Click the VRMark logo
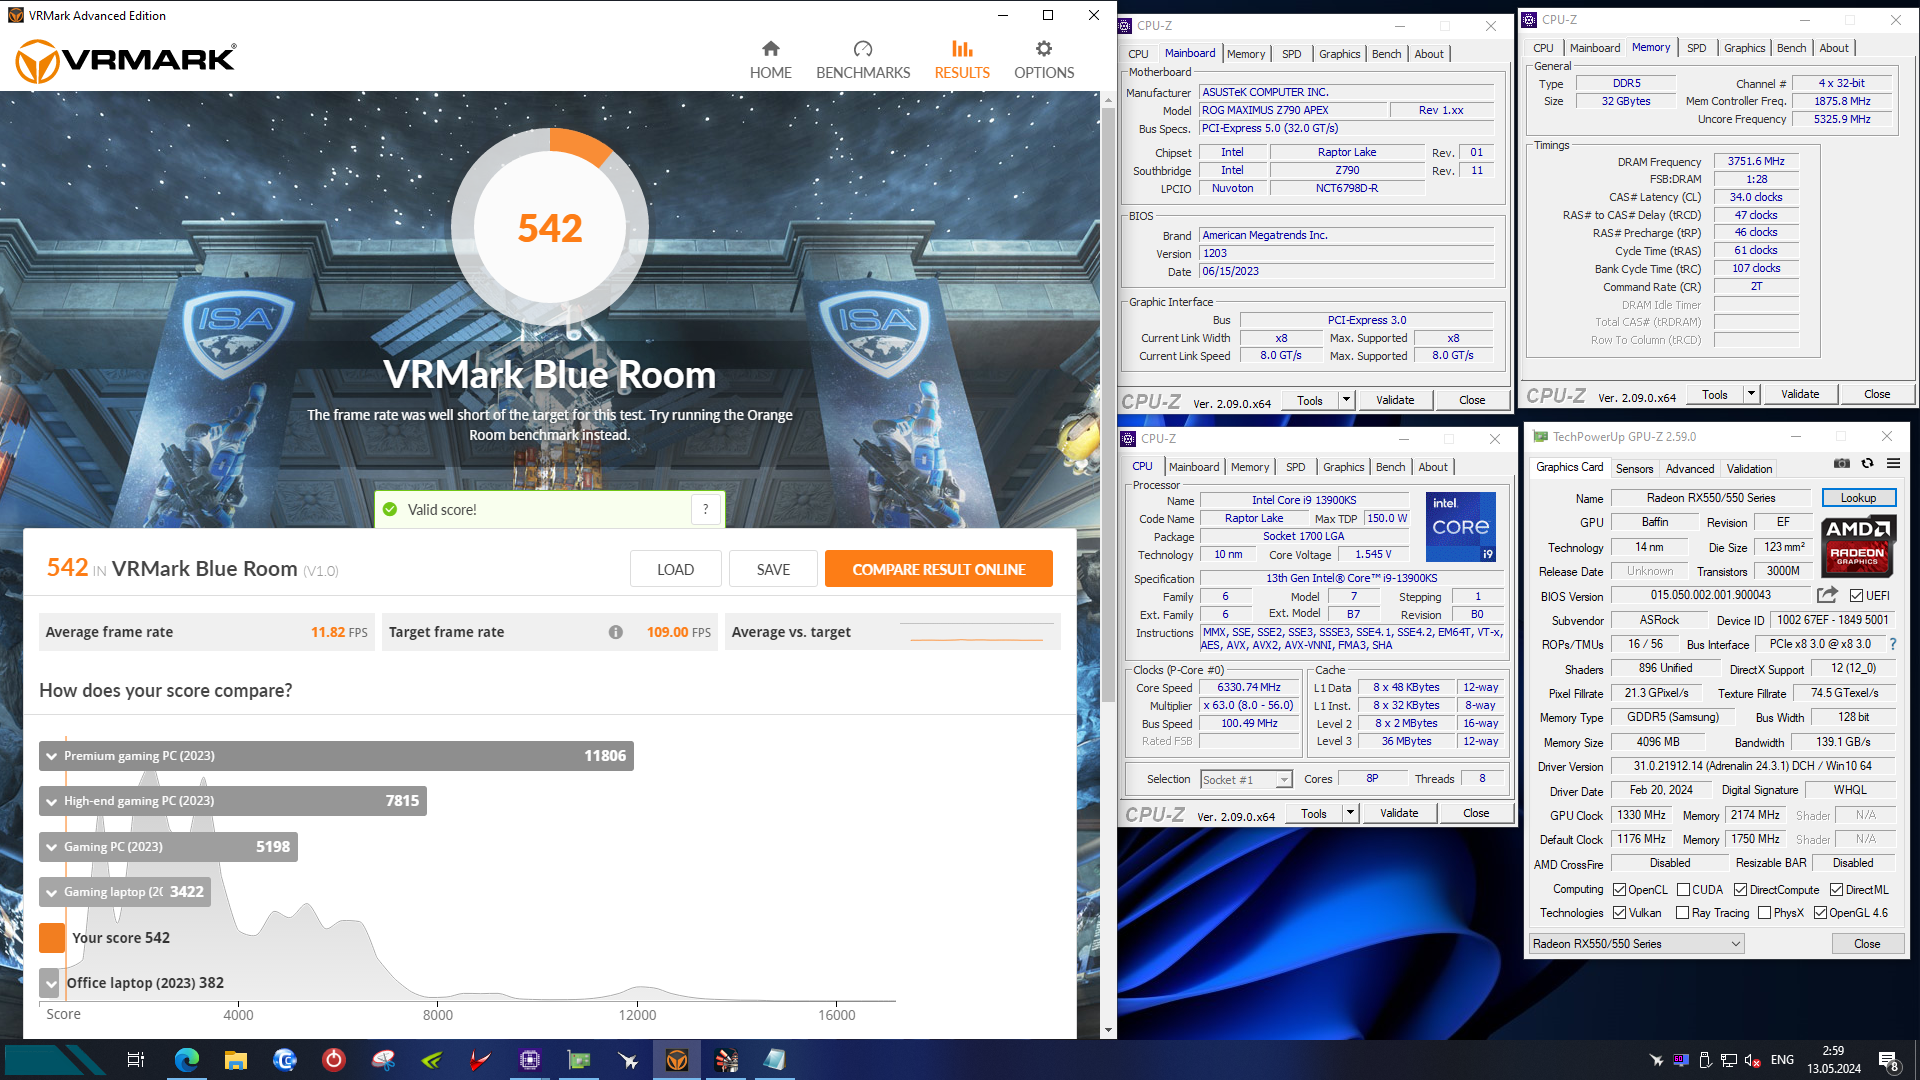 pos(126,61)
